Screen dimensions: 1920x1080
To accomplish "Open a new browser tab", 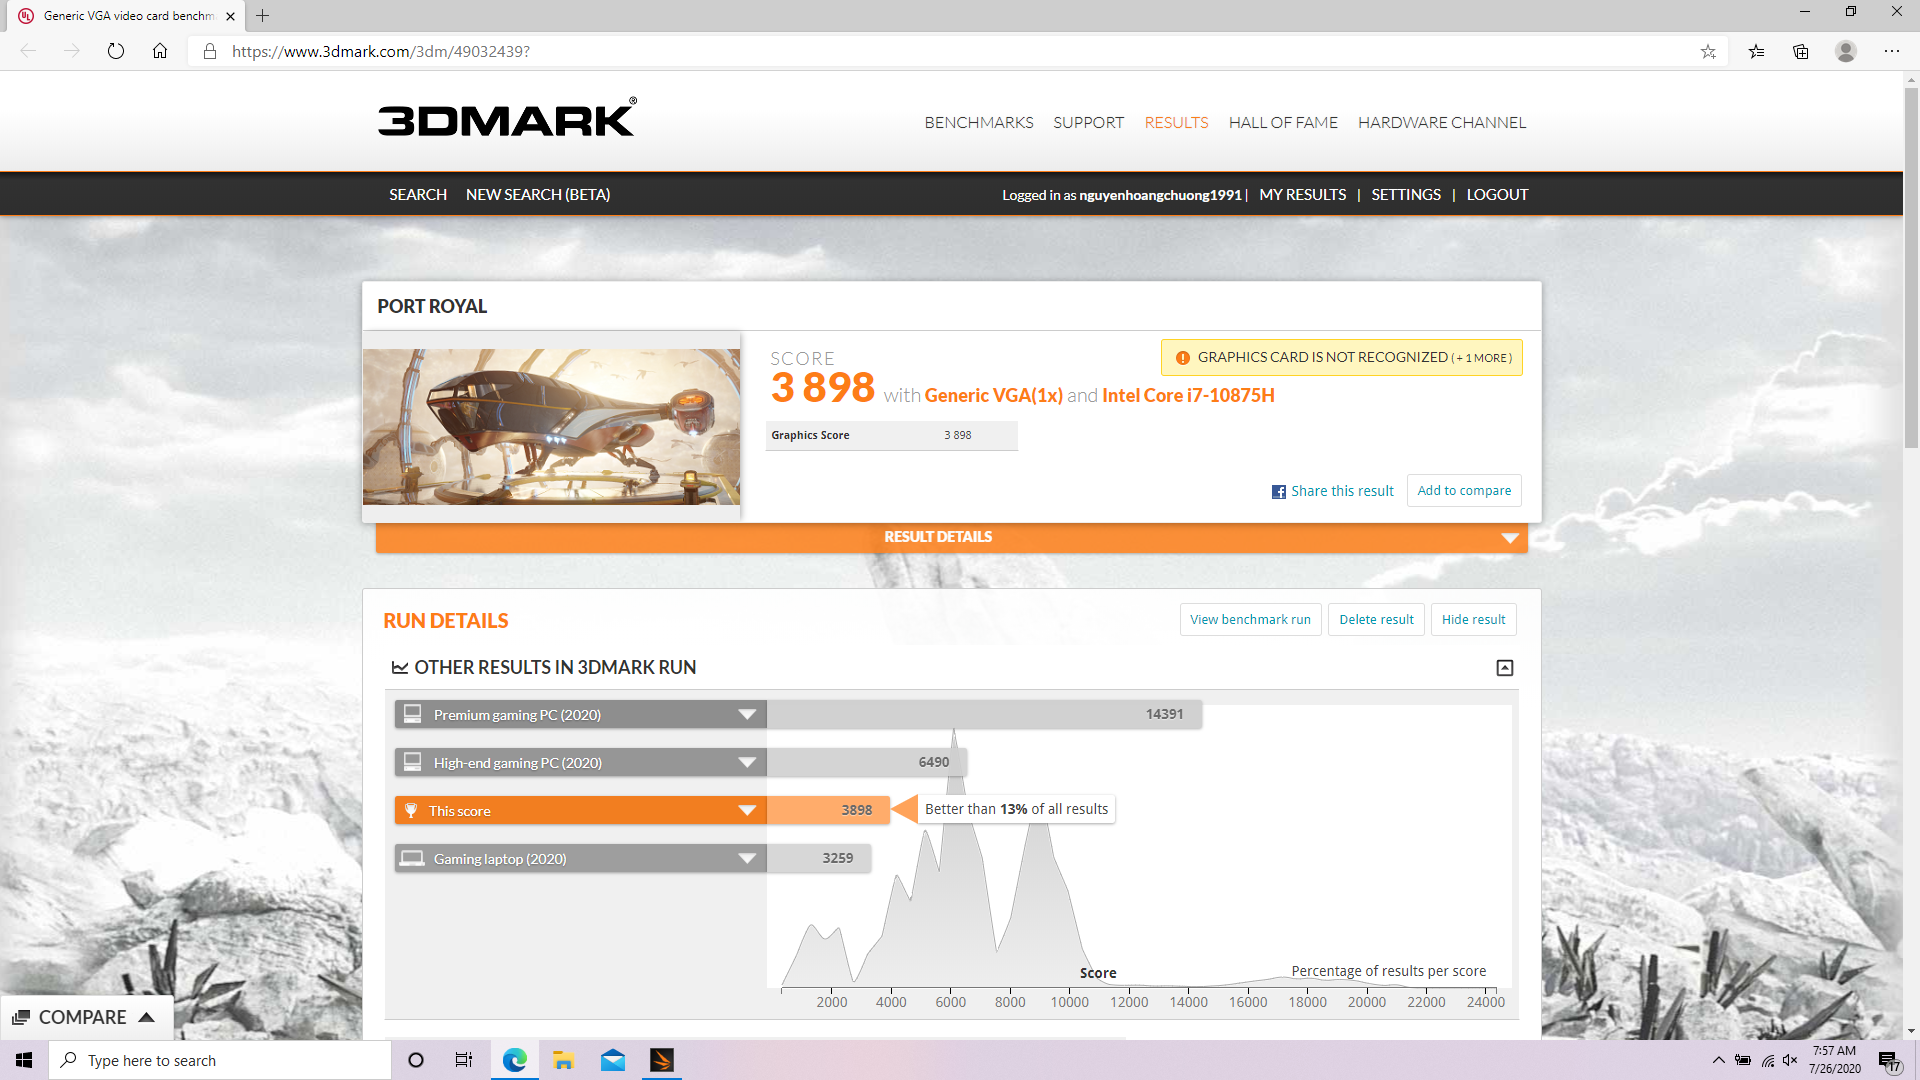I will (x=263, y=16).
